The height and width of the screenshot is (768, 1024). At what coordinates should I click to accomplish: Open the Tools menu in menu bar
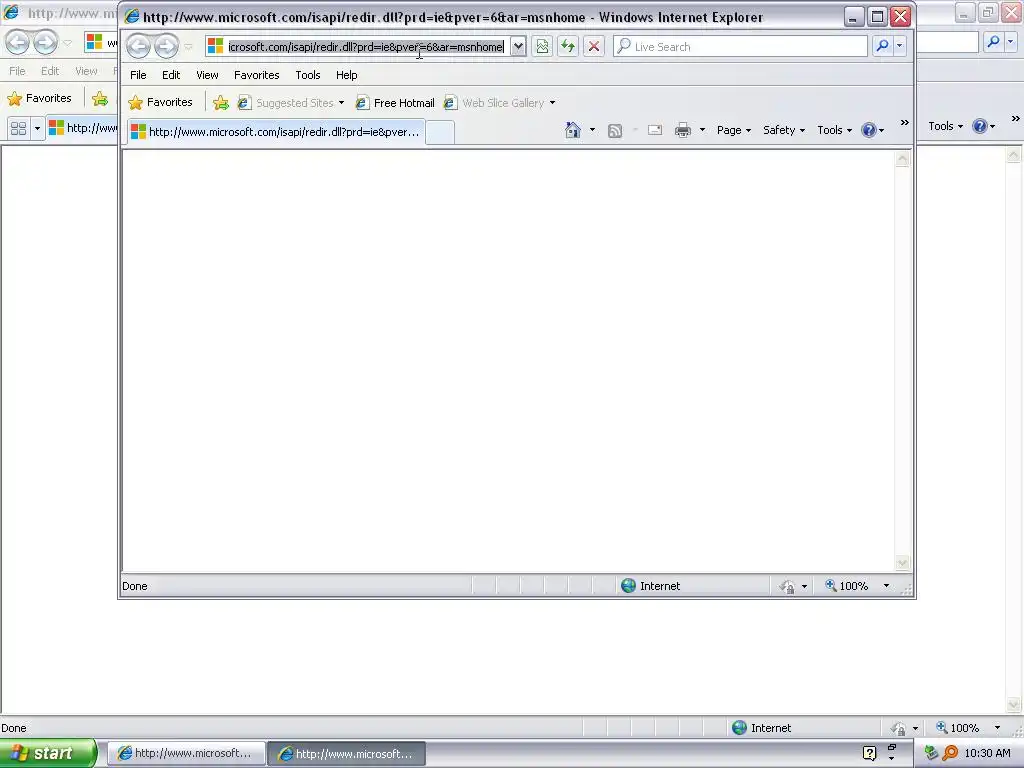pyautogui.click(x=308, y=75)
